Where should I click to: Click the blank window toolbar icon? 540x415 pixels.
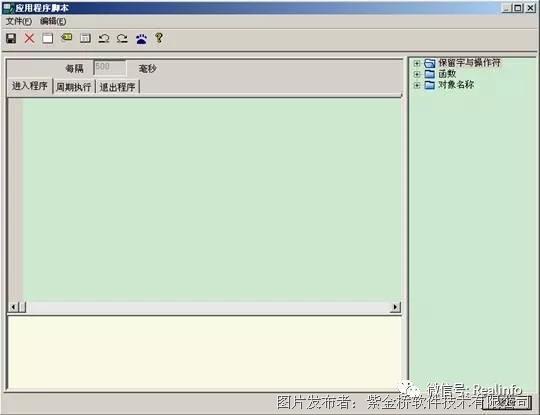pyautogui.click(x=48, y=38)
